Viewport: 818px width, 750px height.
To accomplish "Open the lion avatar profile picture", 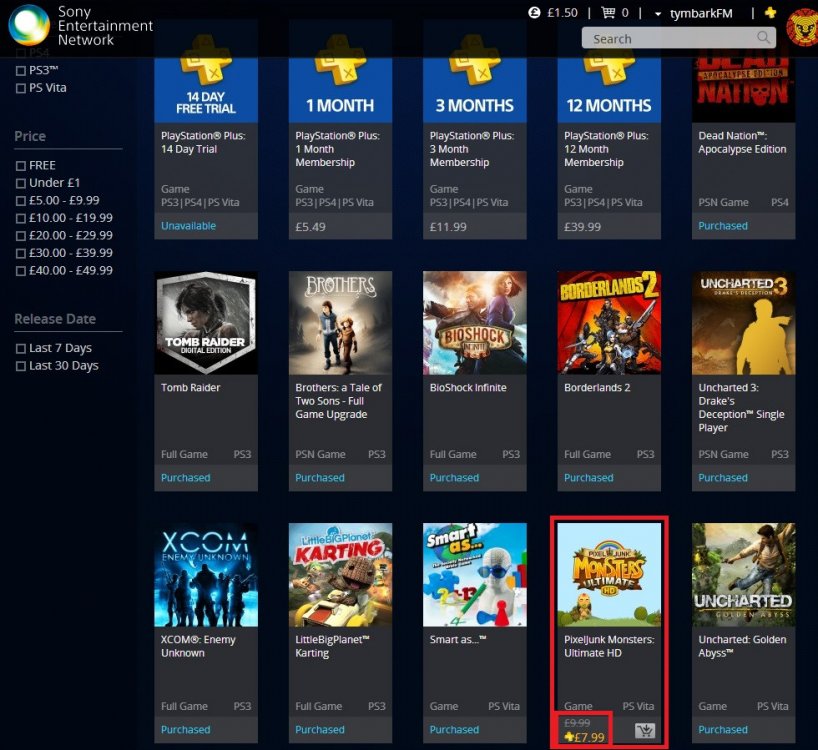I will tap(802, 27).
